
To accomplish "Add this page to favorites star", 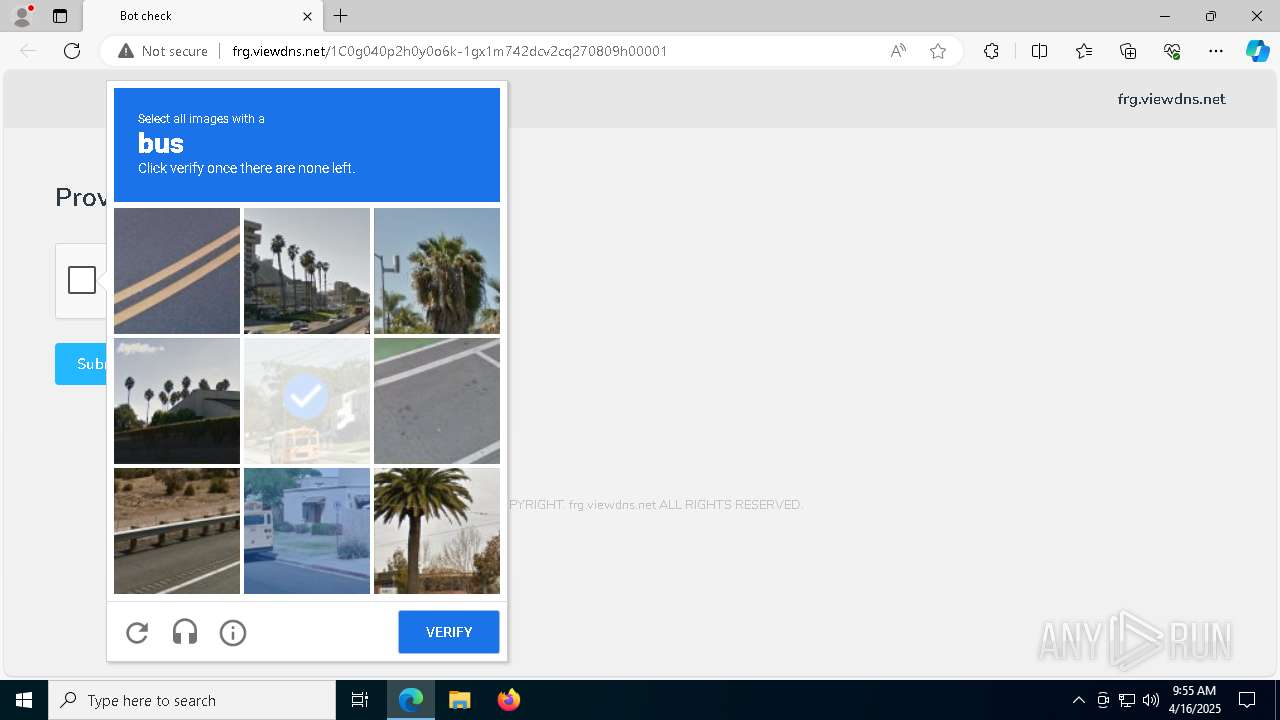I will click(938, 51).
